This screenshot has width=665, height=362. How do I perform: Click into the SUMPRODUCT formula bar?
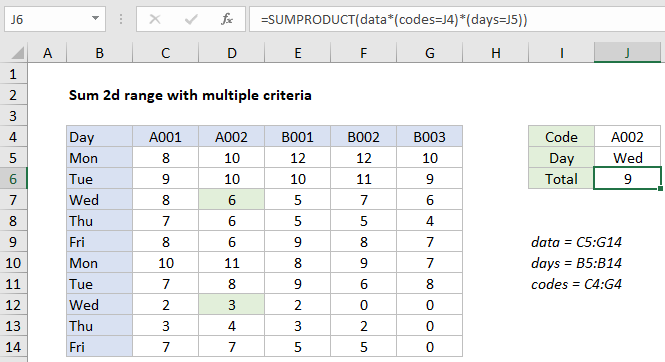(x=457, y=19)
